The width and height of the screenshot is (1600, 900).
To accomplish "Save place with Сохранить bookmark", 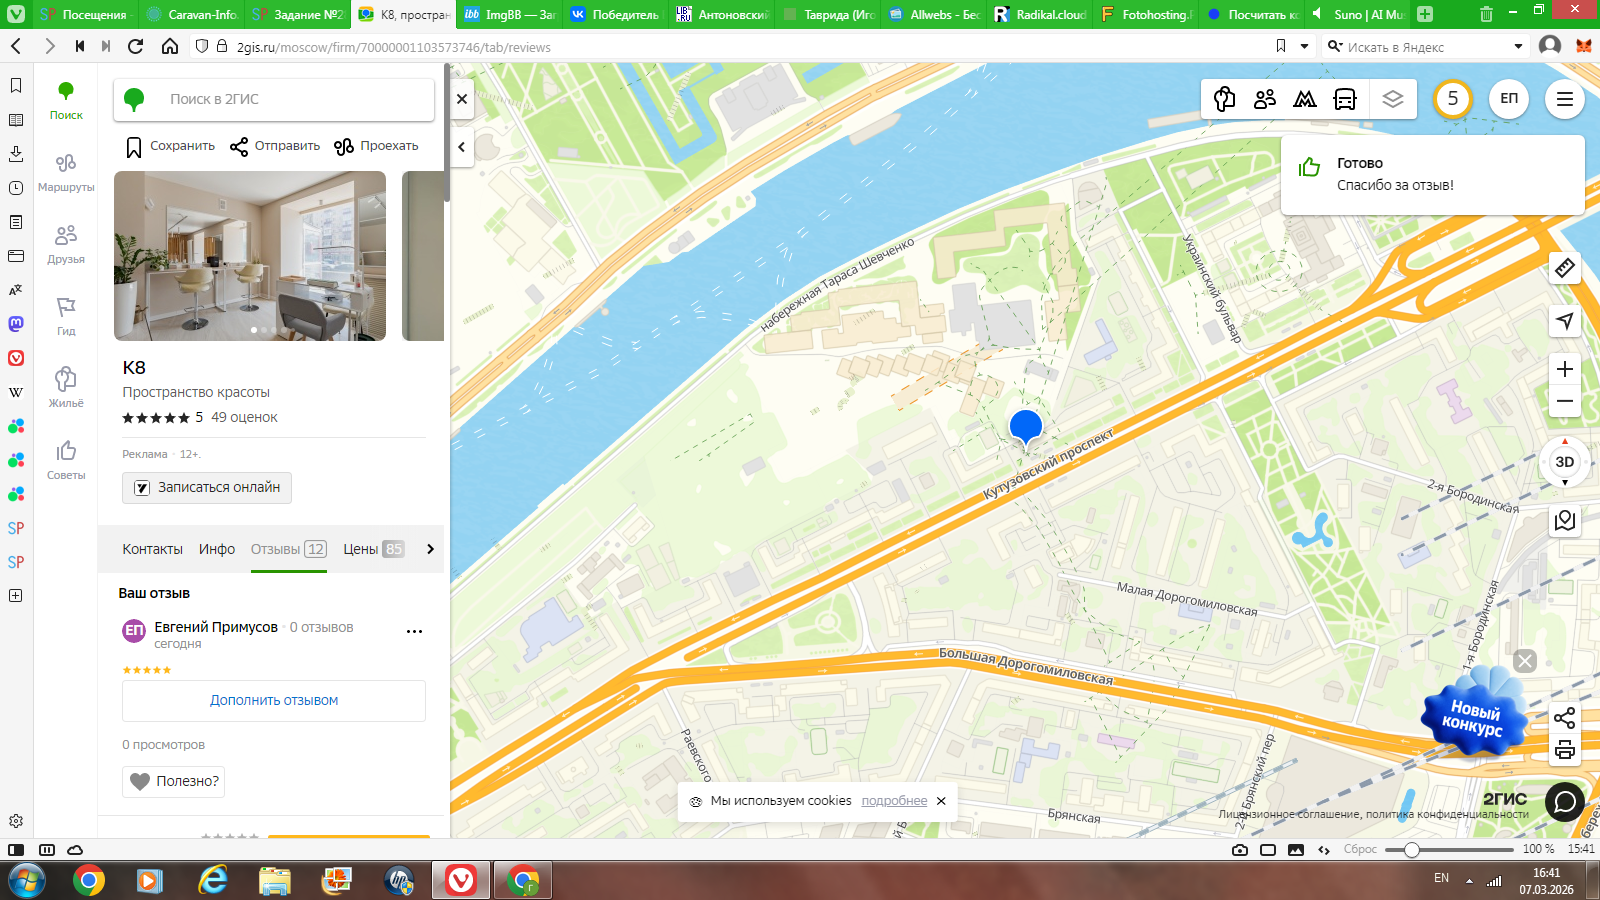I will coord(170,146).
